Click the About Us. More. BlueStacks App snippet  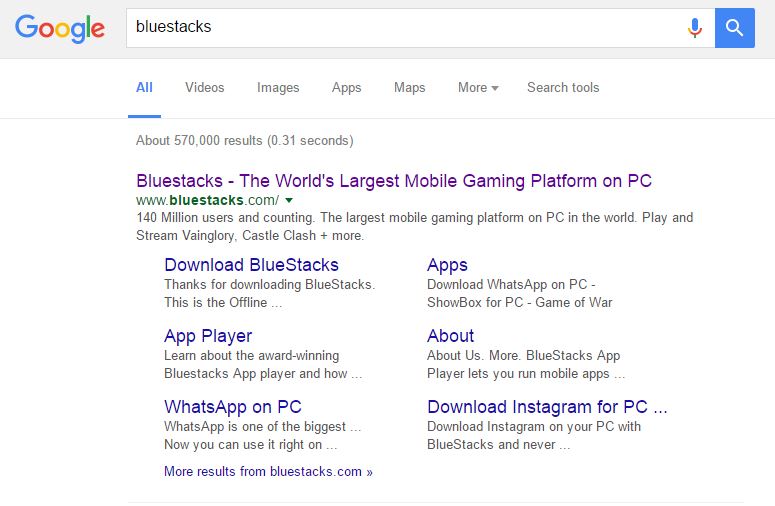(526, 365)
